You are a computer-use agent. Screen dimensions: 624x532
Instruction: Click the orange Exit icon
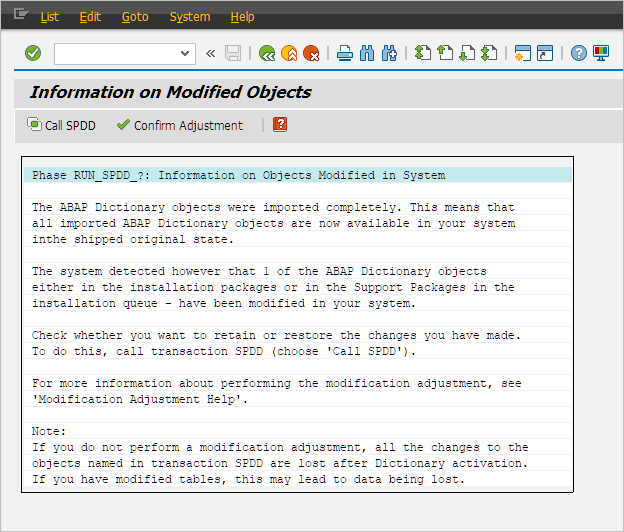click(289, 53)
